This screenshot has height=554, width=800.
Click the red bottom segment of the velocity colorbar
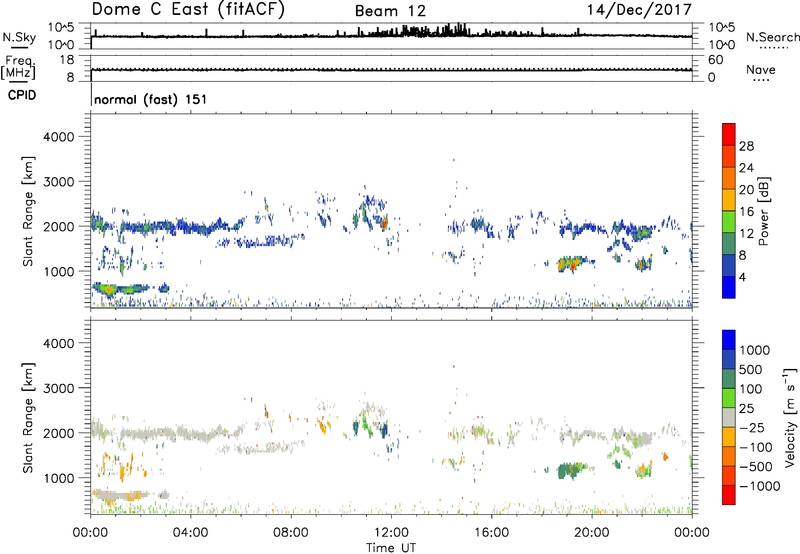[x=729, y=495]
